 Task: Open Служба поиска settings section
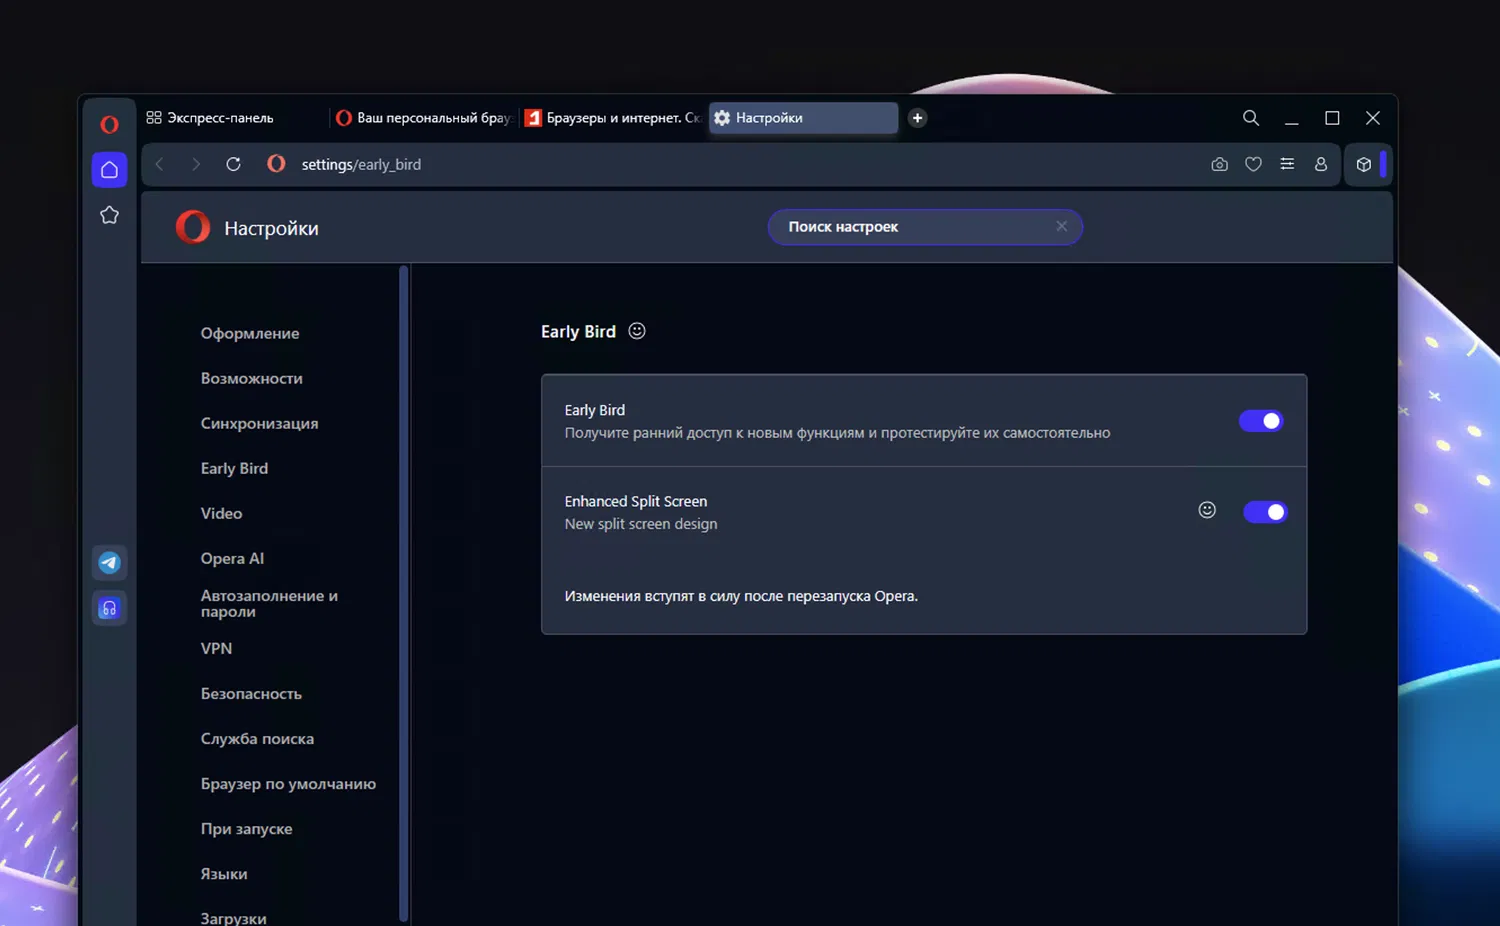(257, 738)
